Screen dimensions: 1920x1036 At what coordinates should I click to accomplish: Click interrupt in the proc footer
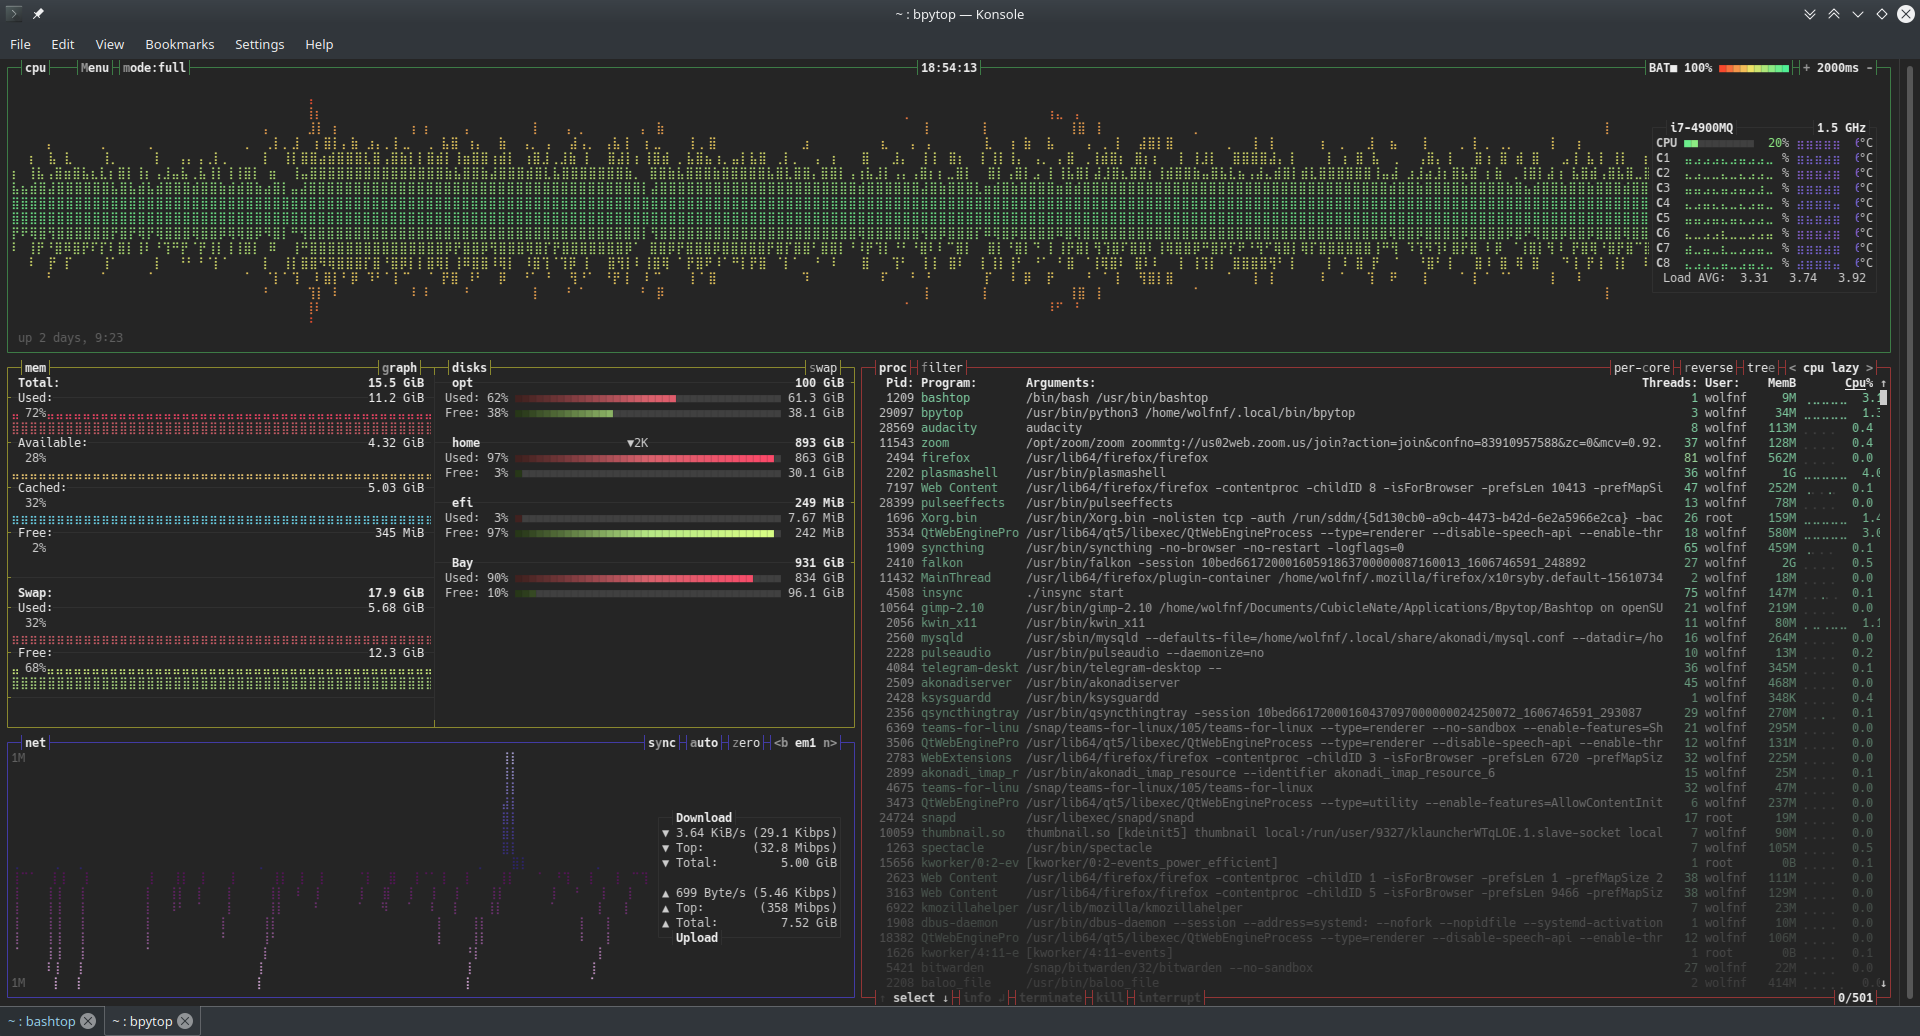1168,998
